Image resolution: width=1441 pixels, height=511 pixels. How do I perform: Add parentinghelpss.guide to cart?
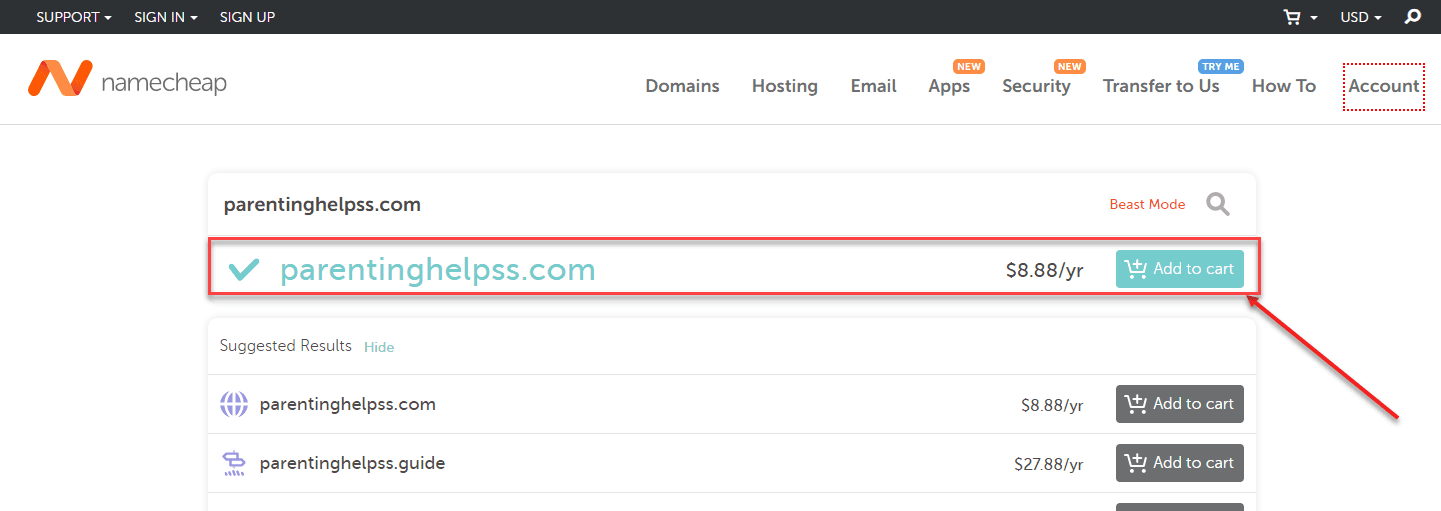[x=1180, y=463]
